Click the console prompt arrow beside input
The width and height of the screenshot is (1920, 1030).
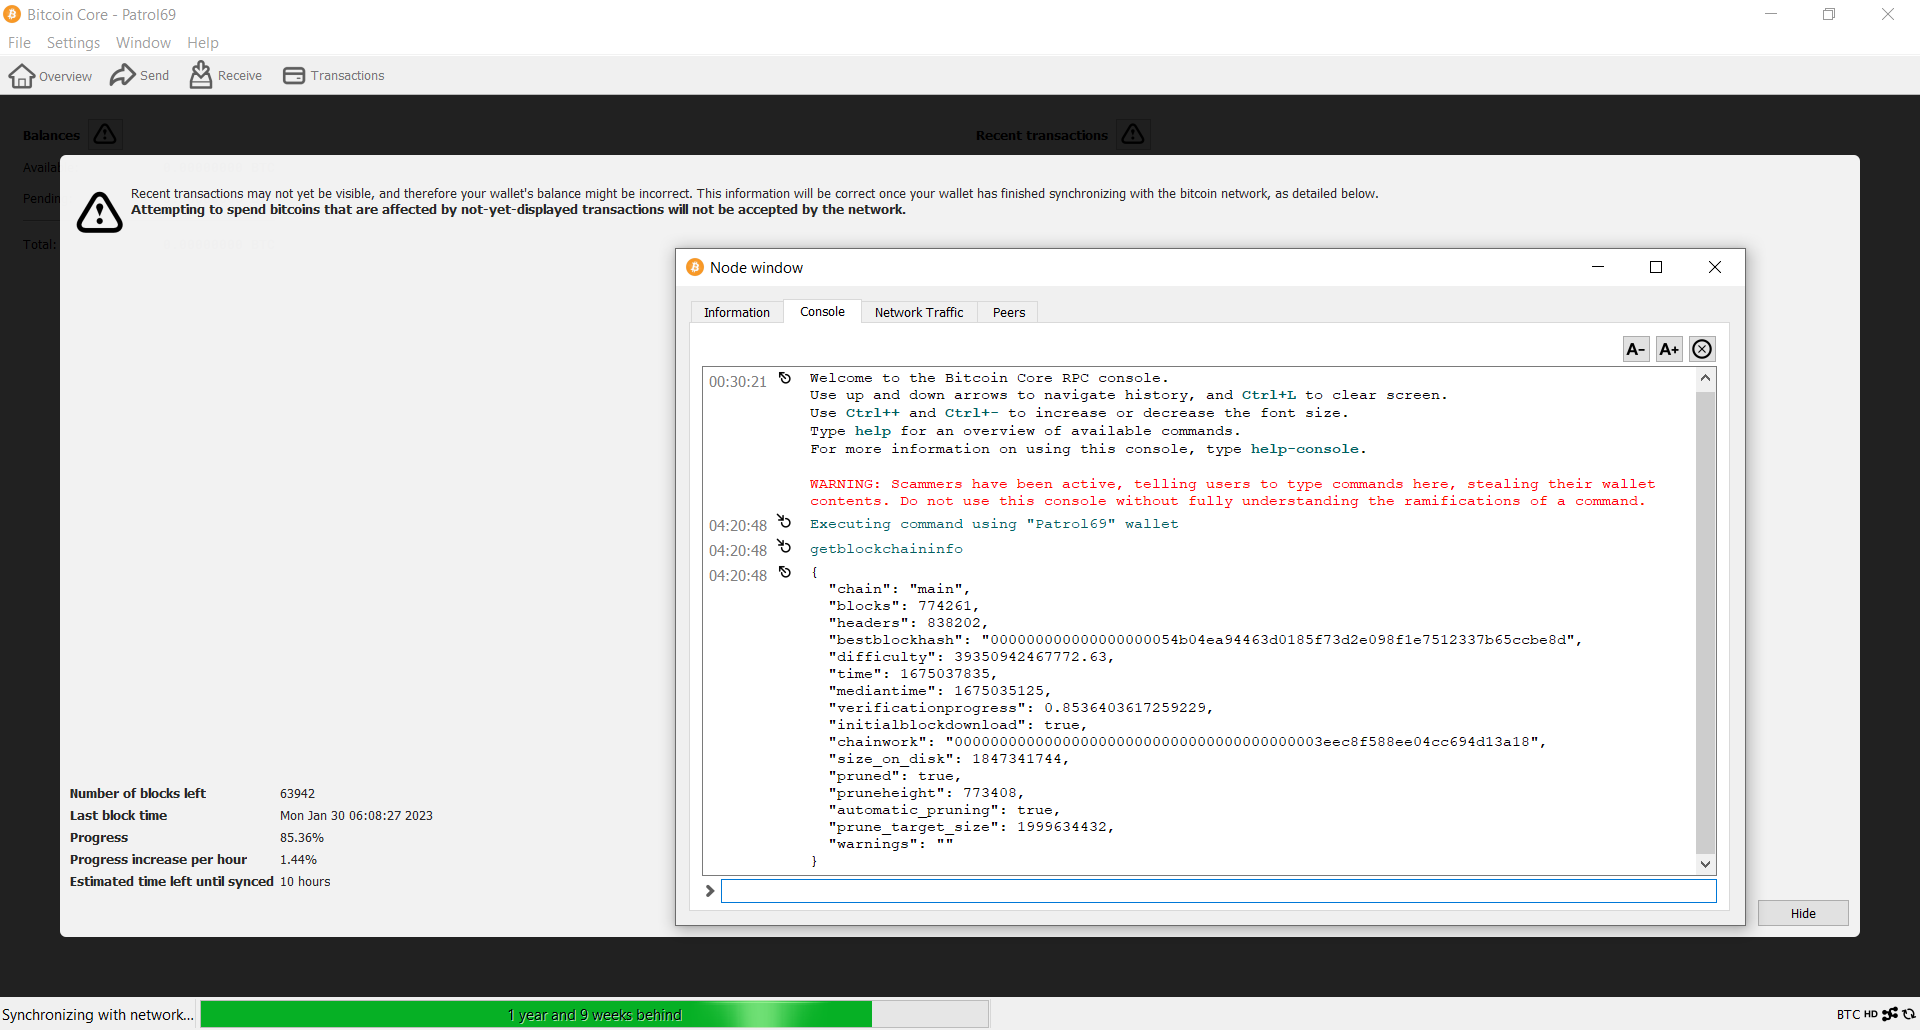click(710, 891)
